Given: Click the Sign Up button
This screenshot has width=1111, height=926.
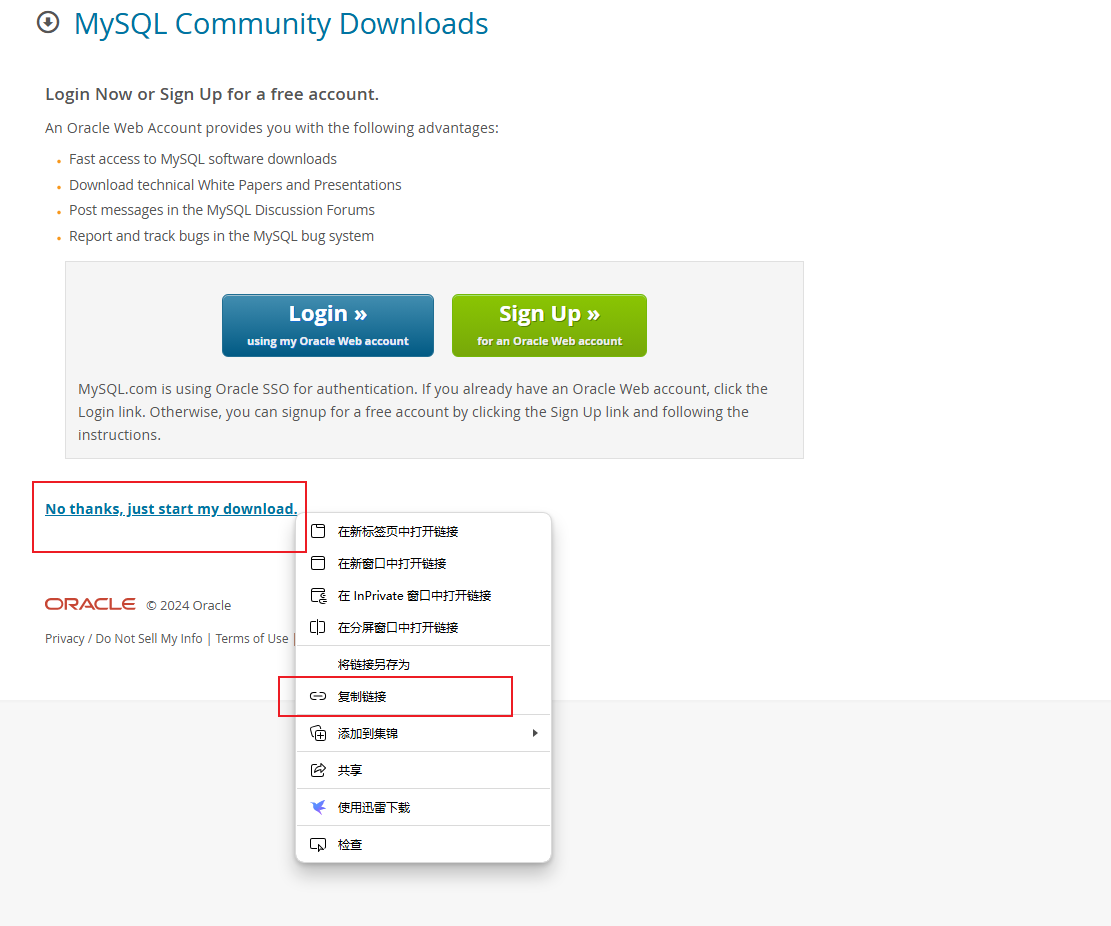Looking at the screenshot, I should 549,325.
